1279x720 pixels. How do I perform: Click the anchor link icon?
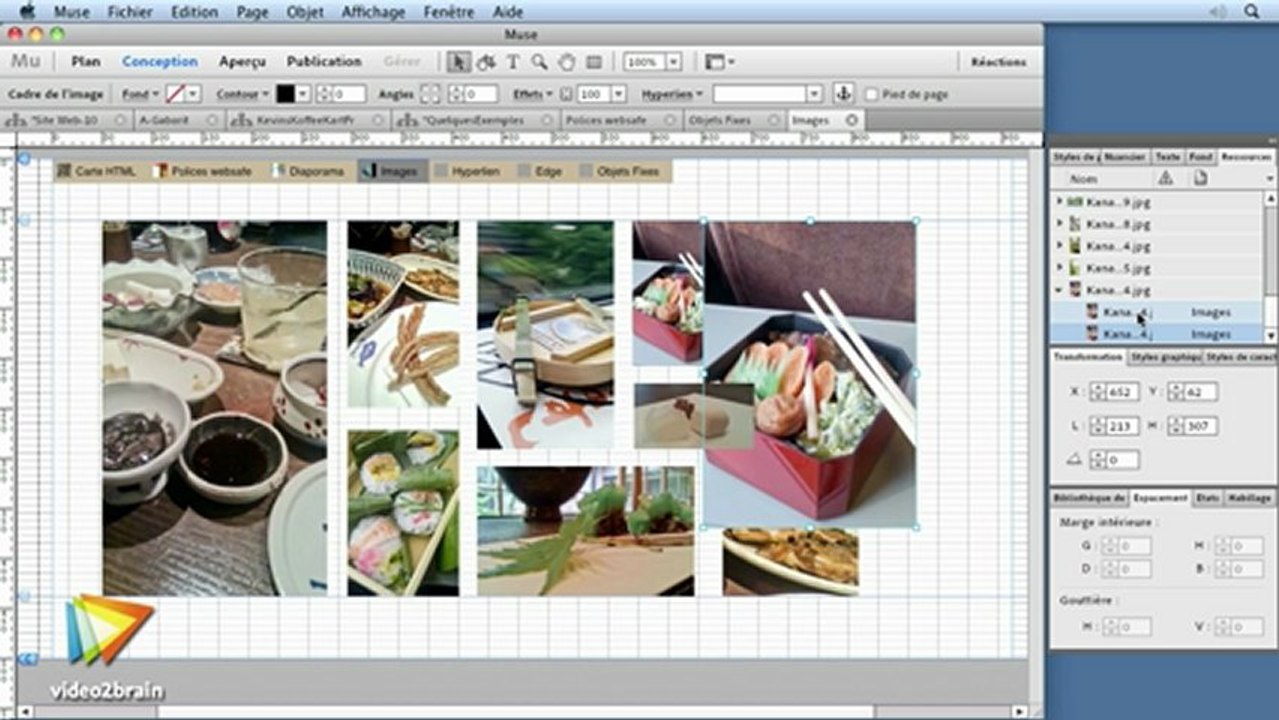pyautogui.click(x=843, y=93)
